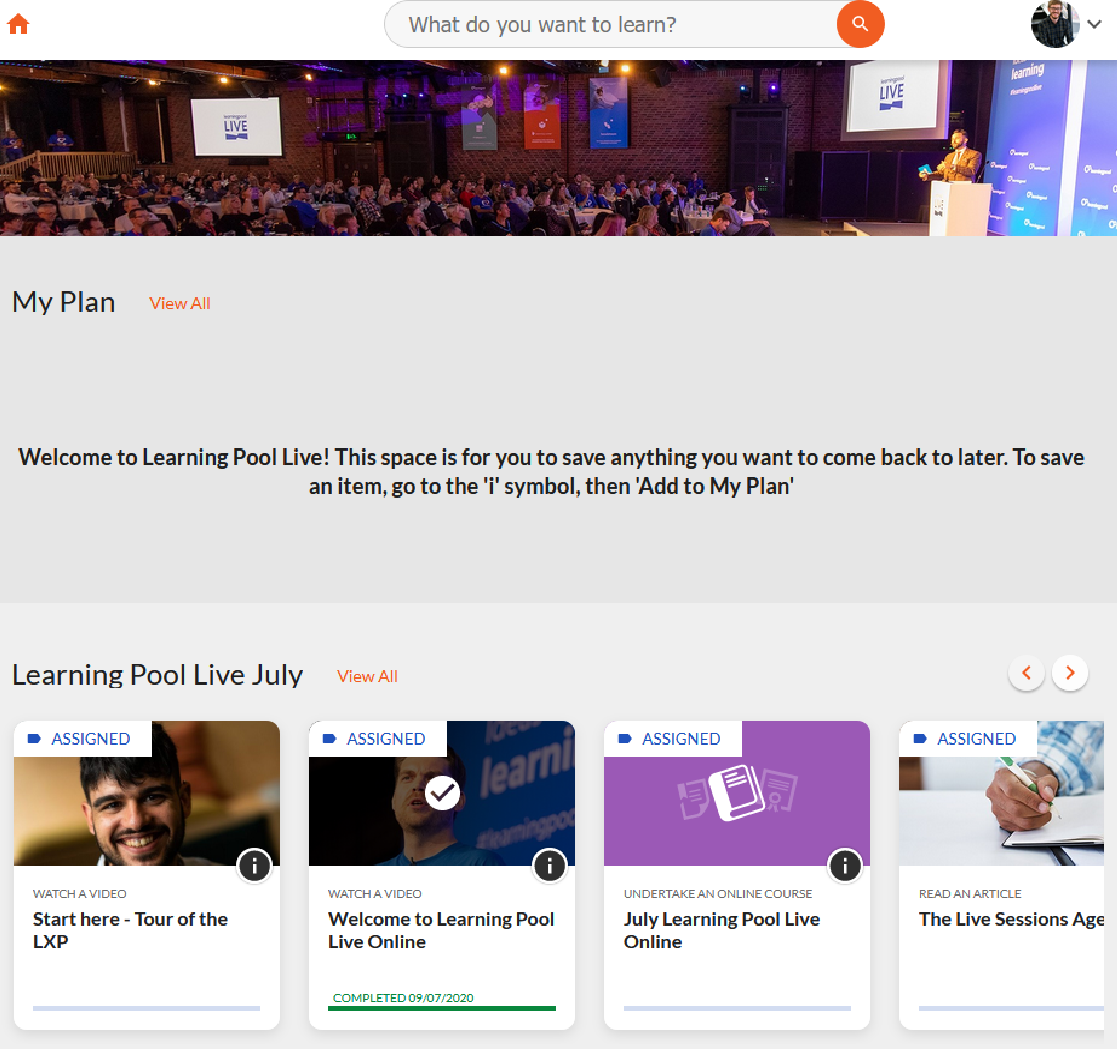
Task: Click the orange search magnifier icon
Action: coord(860,24)
